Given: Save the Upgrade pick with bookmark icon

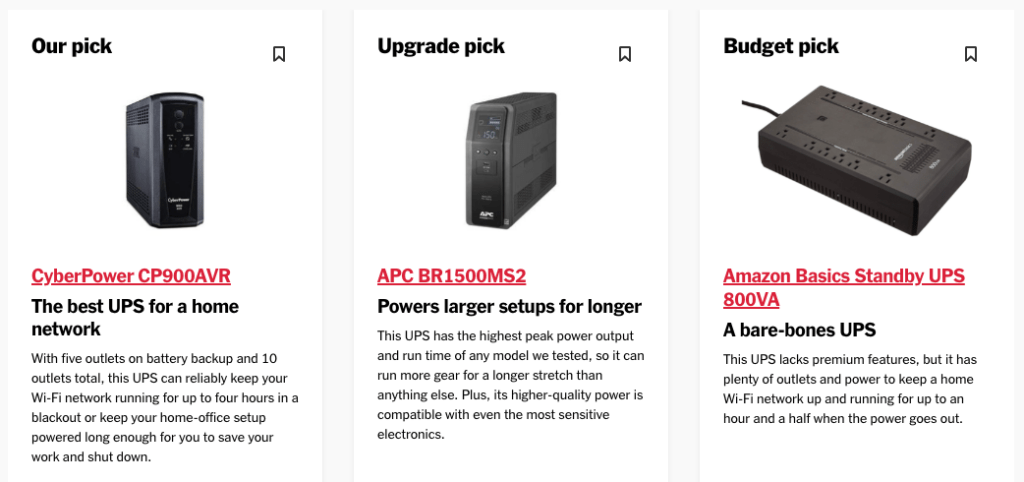Looking at the screenshot, I should coord(625,54).
